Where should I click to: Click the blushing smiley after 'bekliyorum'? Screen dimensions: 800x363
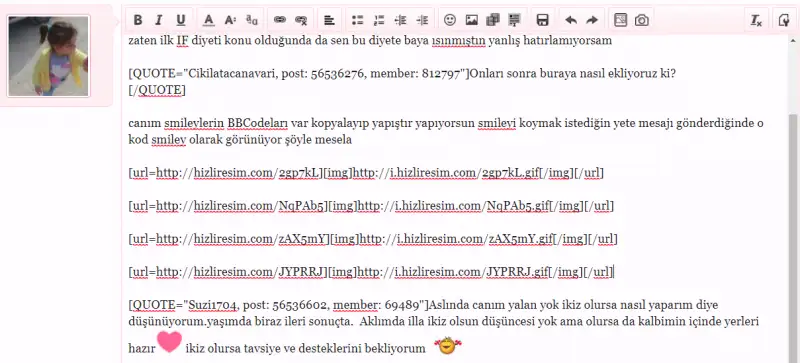pos(447,347)
